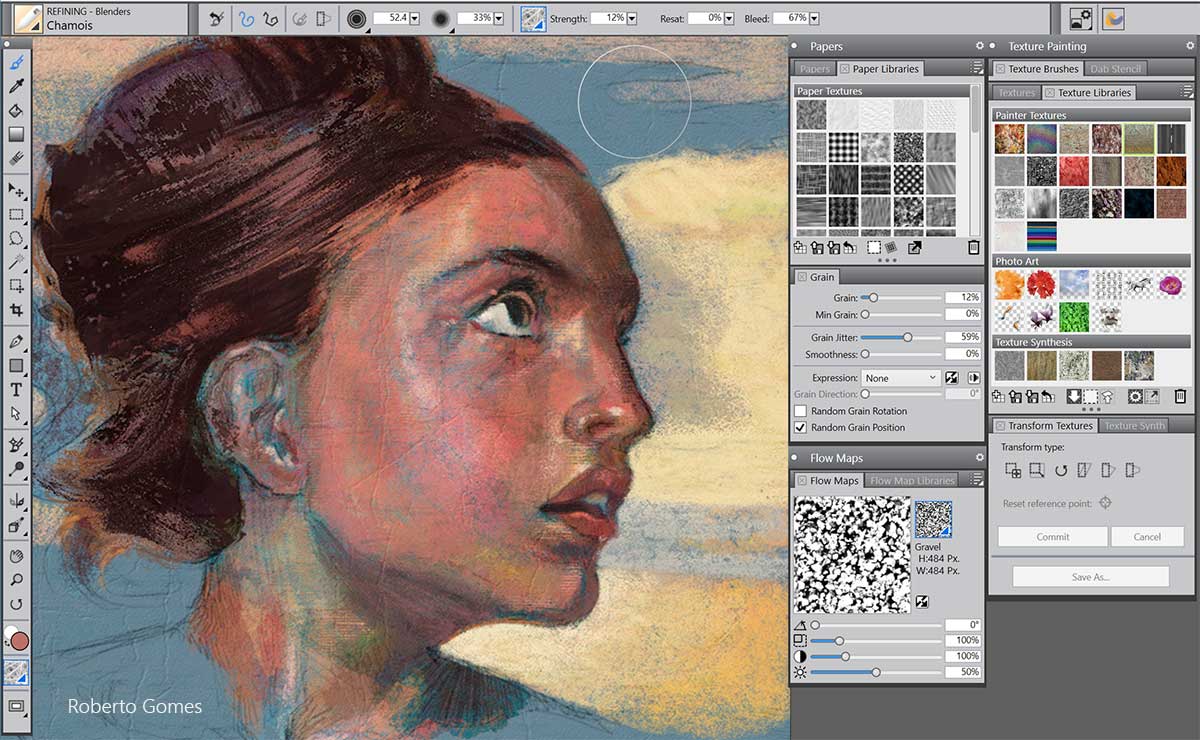
Task: Expand the Bleed value dropdown
Action: (x=814, y=19)
